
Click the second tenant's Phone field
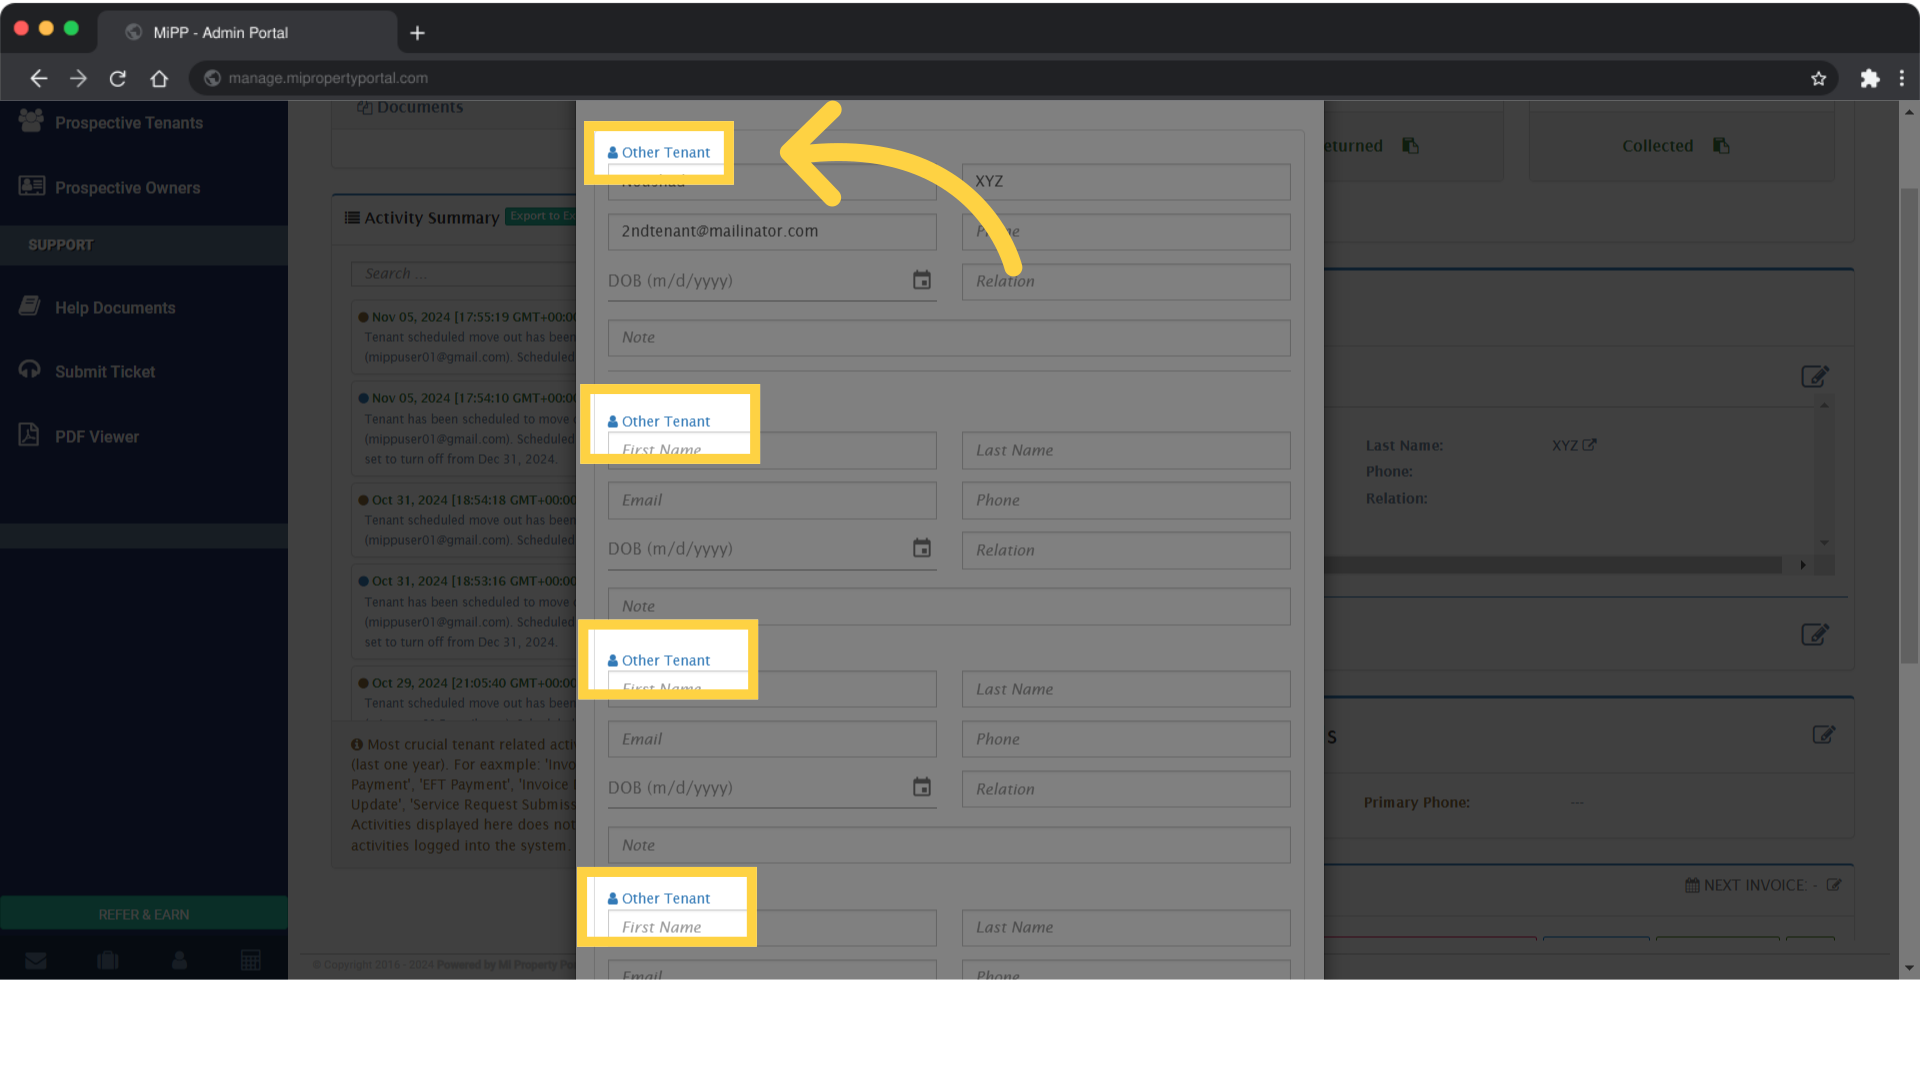pos(1126,501)
